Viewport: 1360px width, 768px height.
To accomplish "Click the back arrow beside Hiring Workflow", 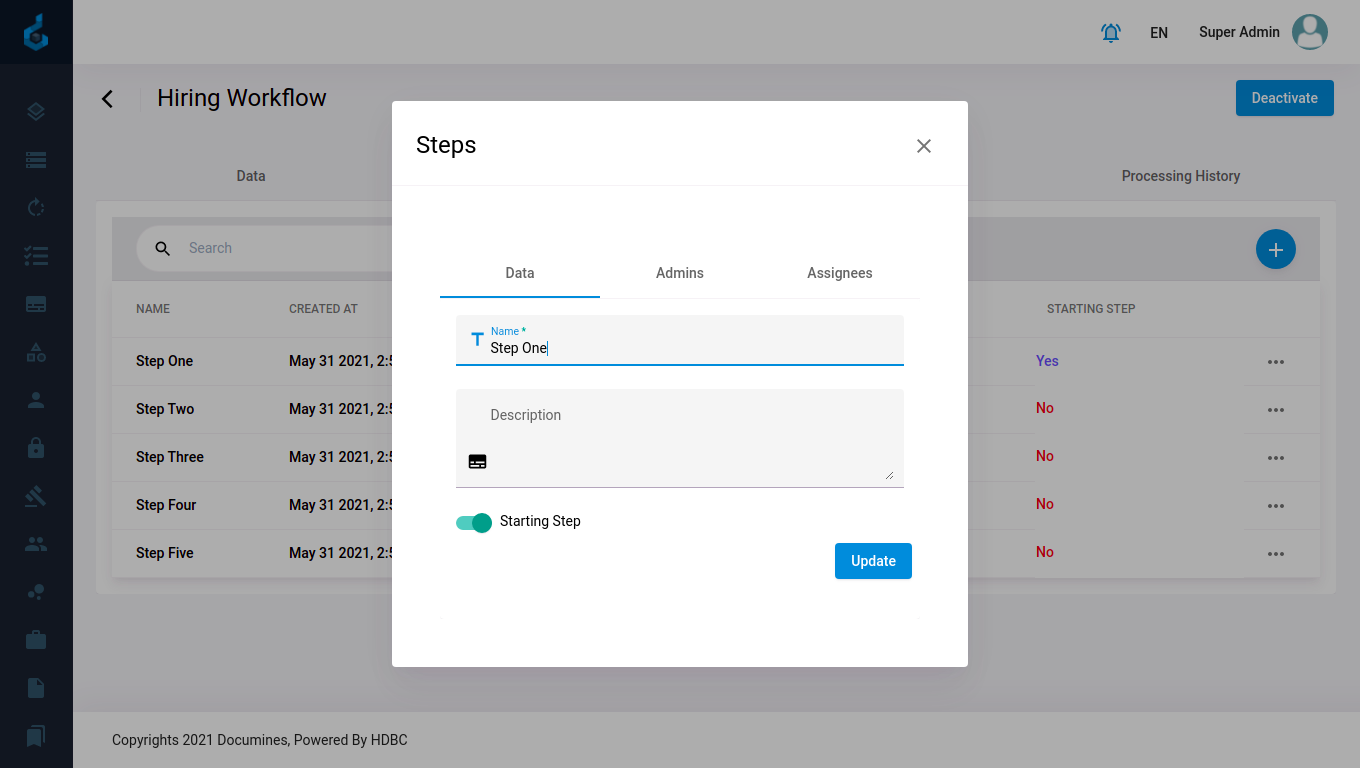I will point(108,99).
